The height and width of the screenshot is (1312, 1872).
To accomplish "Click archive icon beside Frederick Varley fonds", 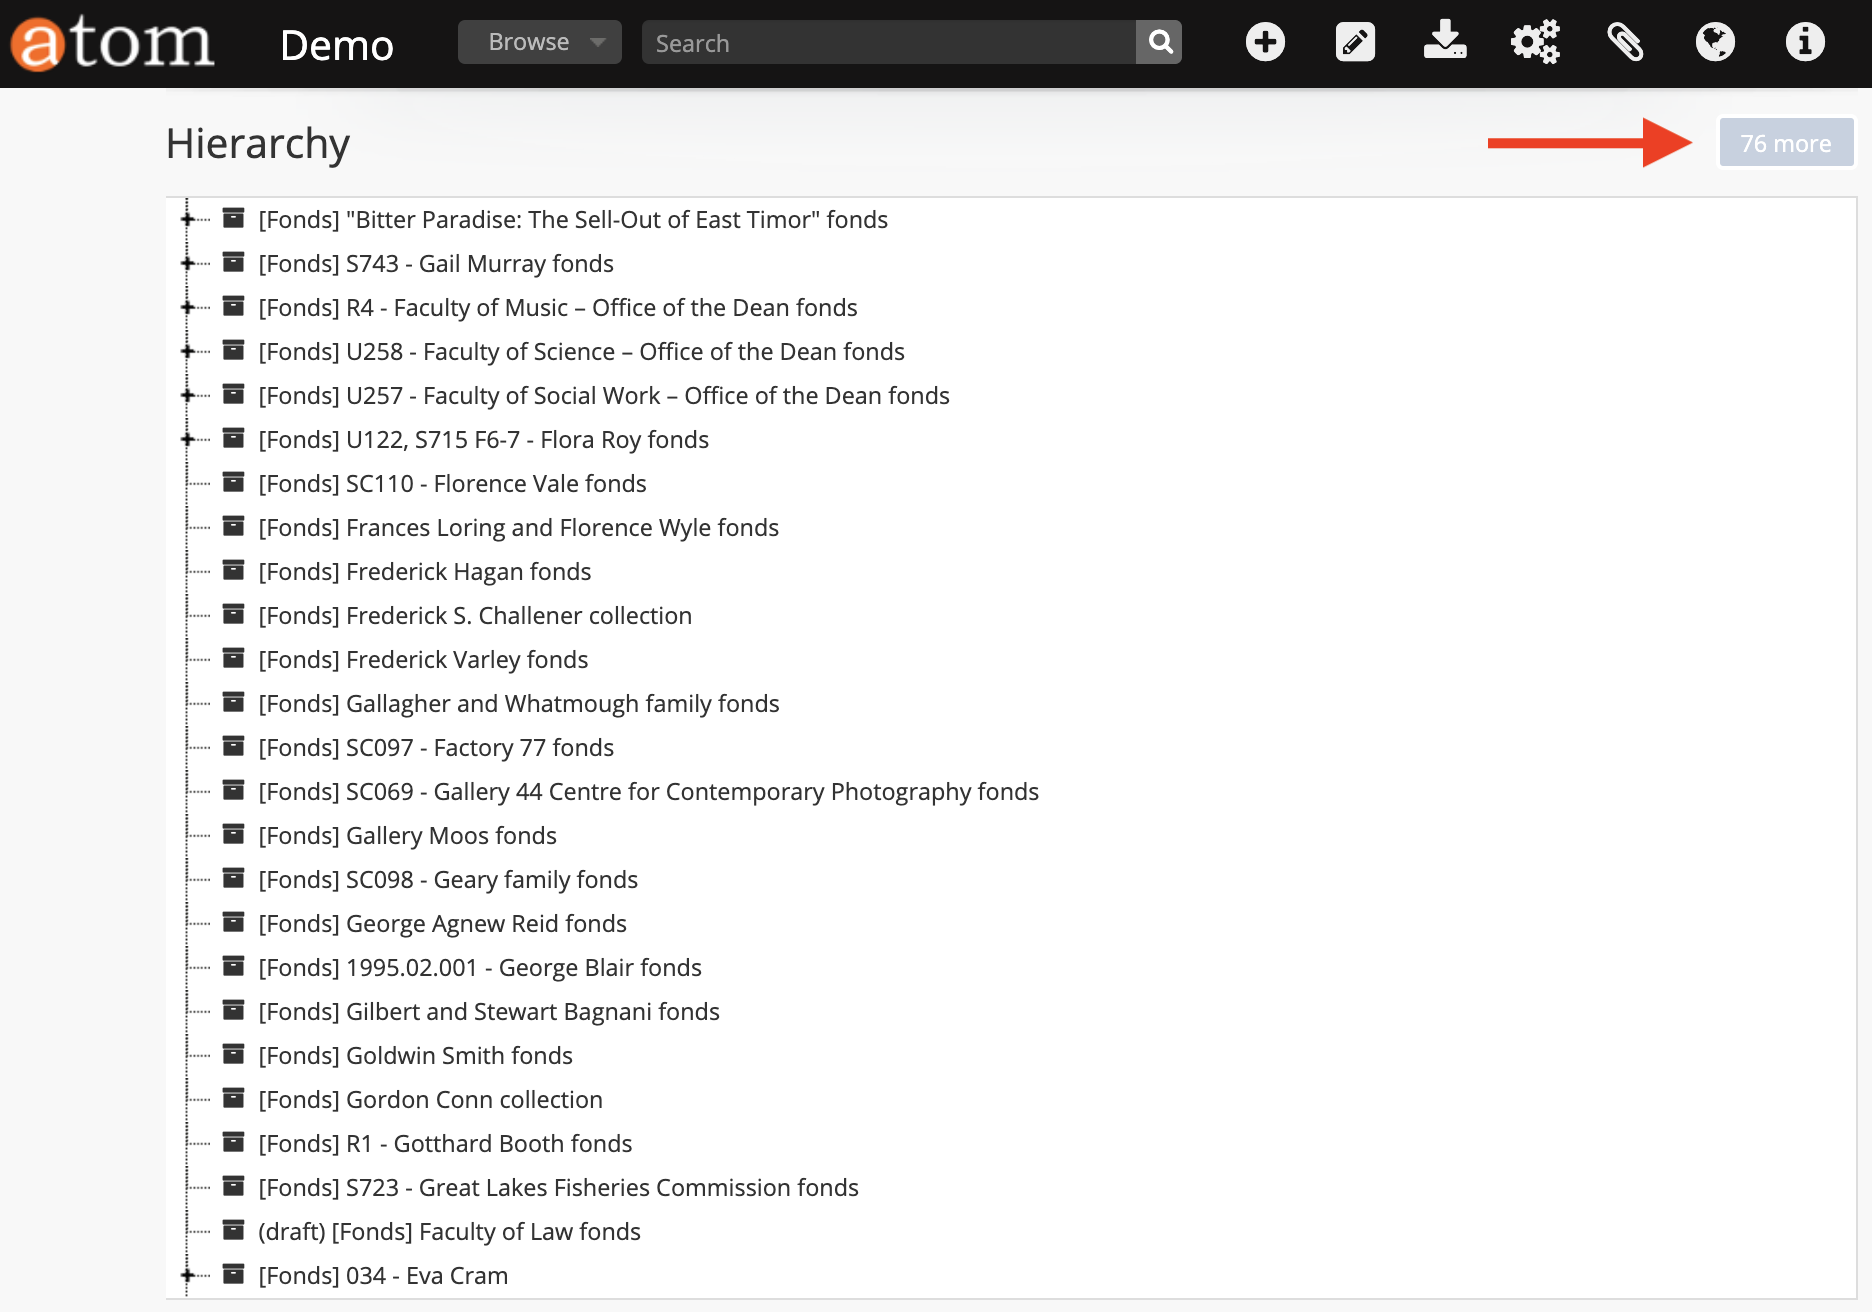I will point(233,658).
